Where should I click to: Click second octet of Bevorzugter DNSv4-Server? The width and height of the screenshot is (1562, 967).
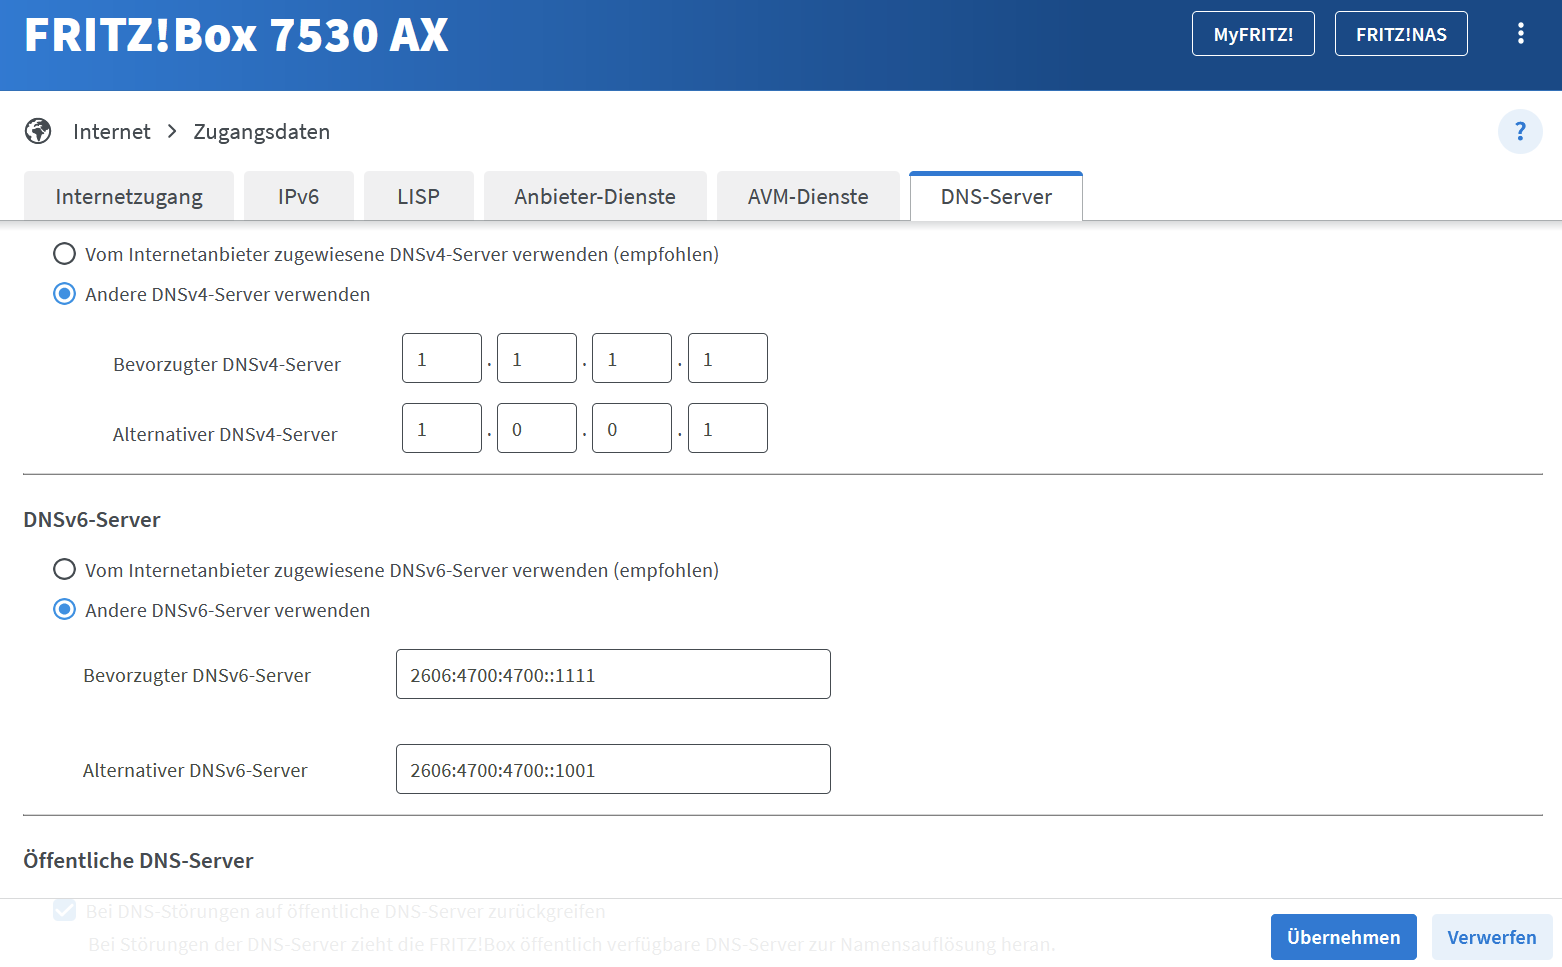pyautogui.click(x=537, y=358)
